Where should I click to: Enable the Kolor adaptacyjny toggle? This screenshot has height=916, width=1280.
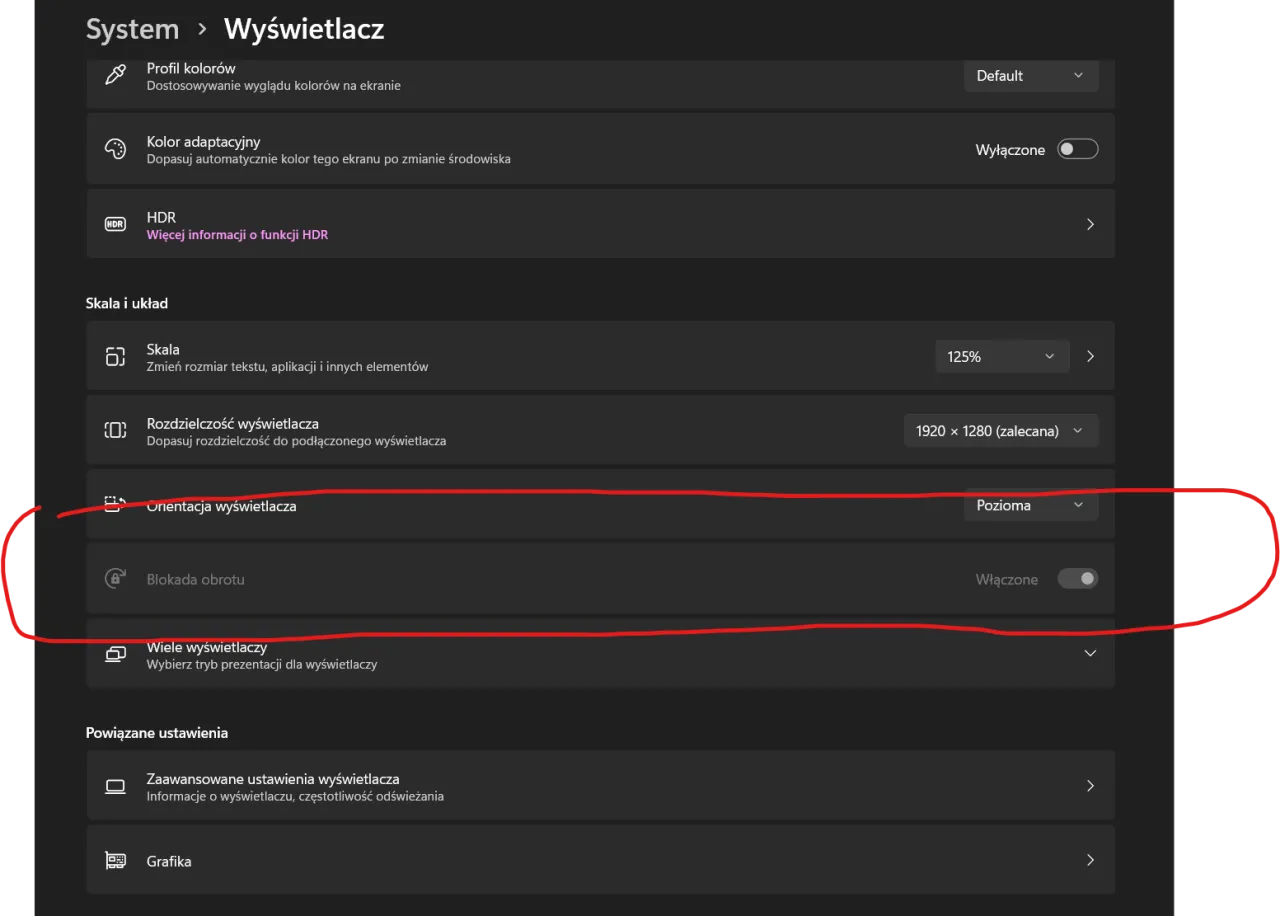coord(1077,148)
